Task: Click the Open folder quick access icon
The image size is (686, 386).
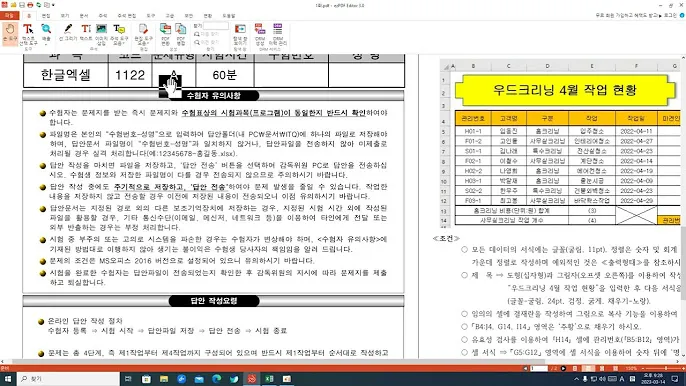Action: coord(14,5)
